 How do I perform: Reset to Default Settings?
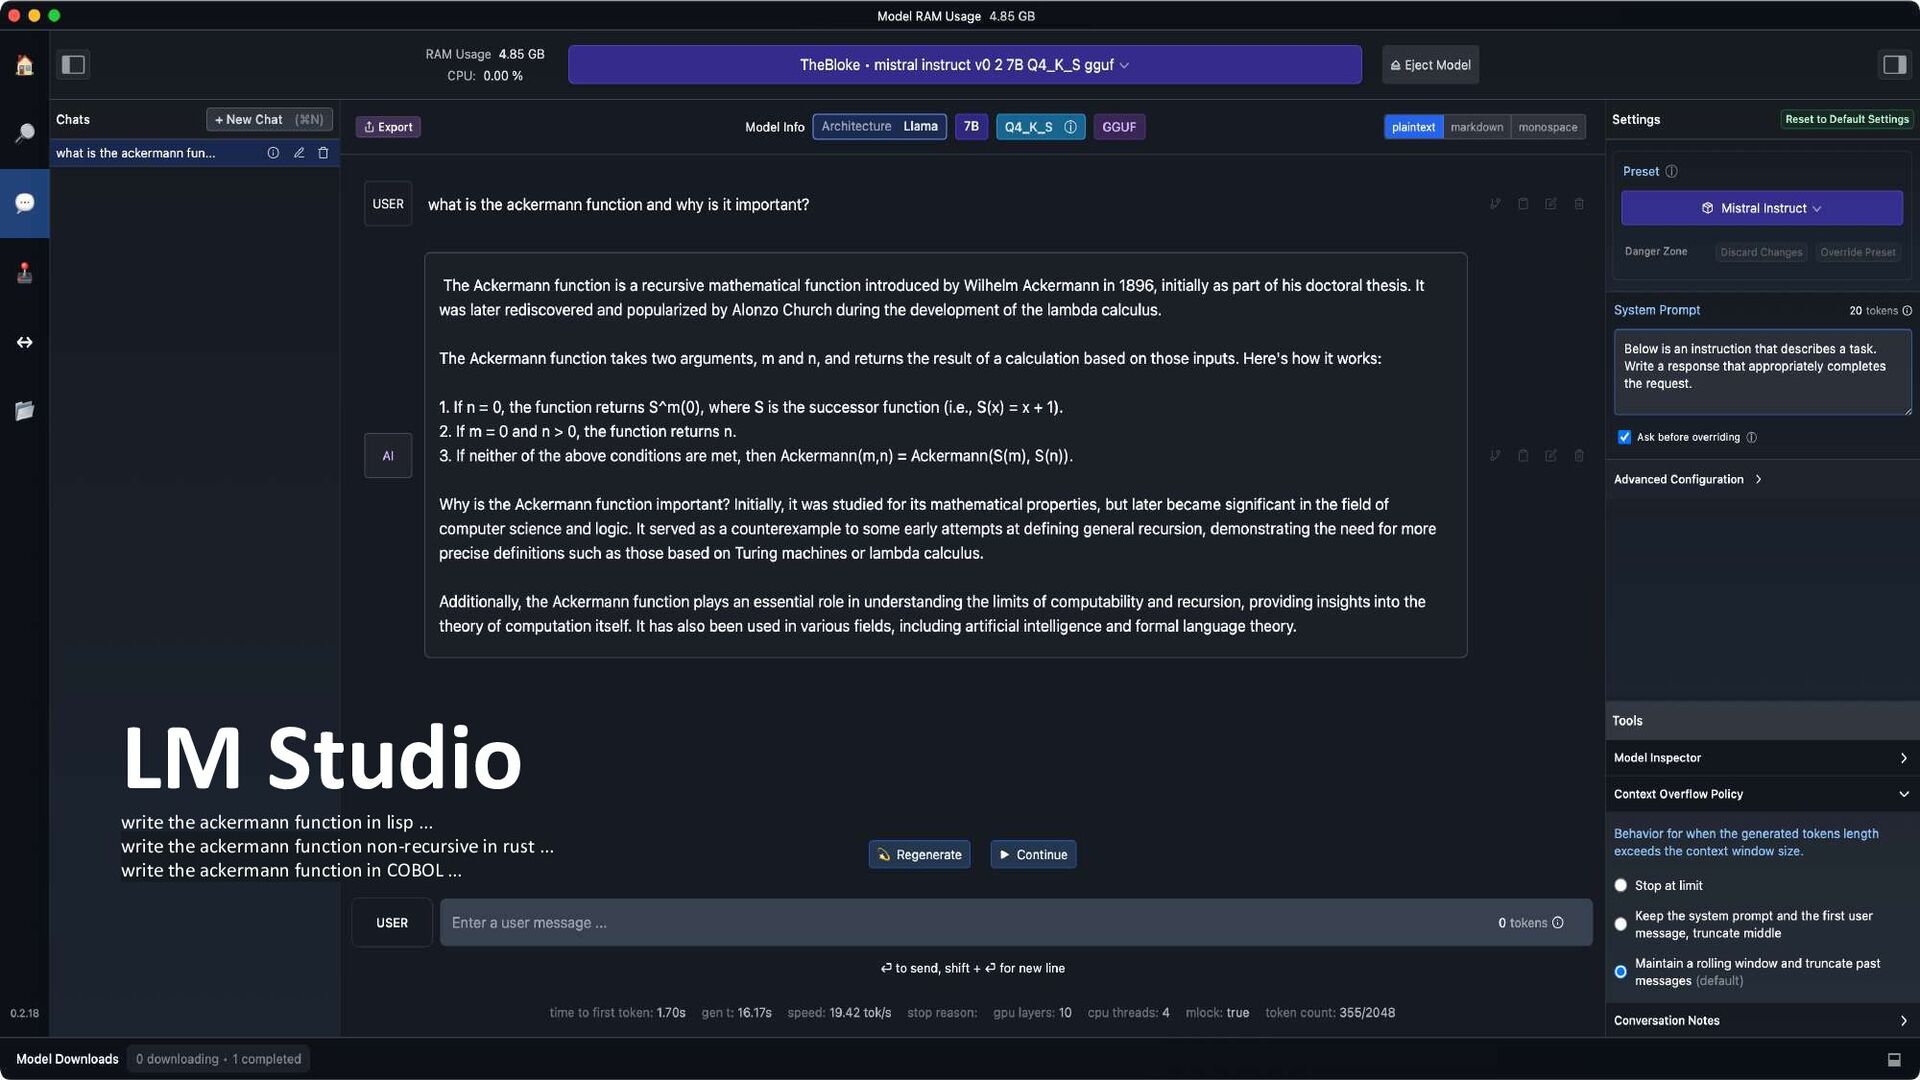[1846, 119]
